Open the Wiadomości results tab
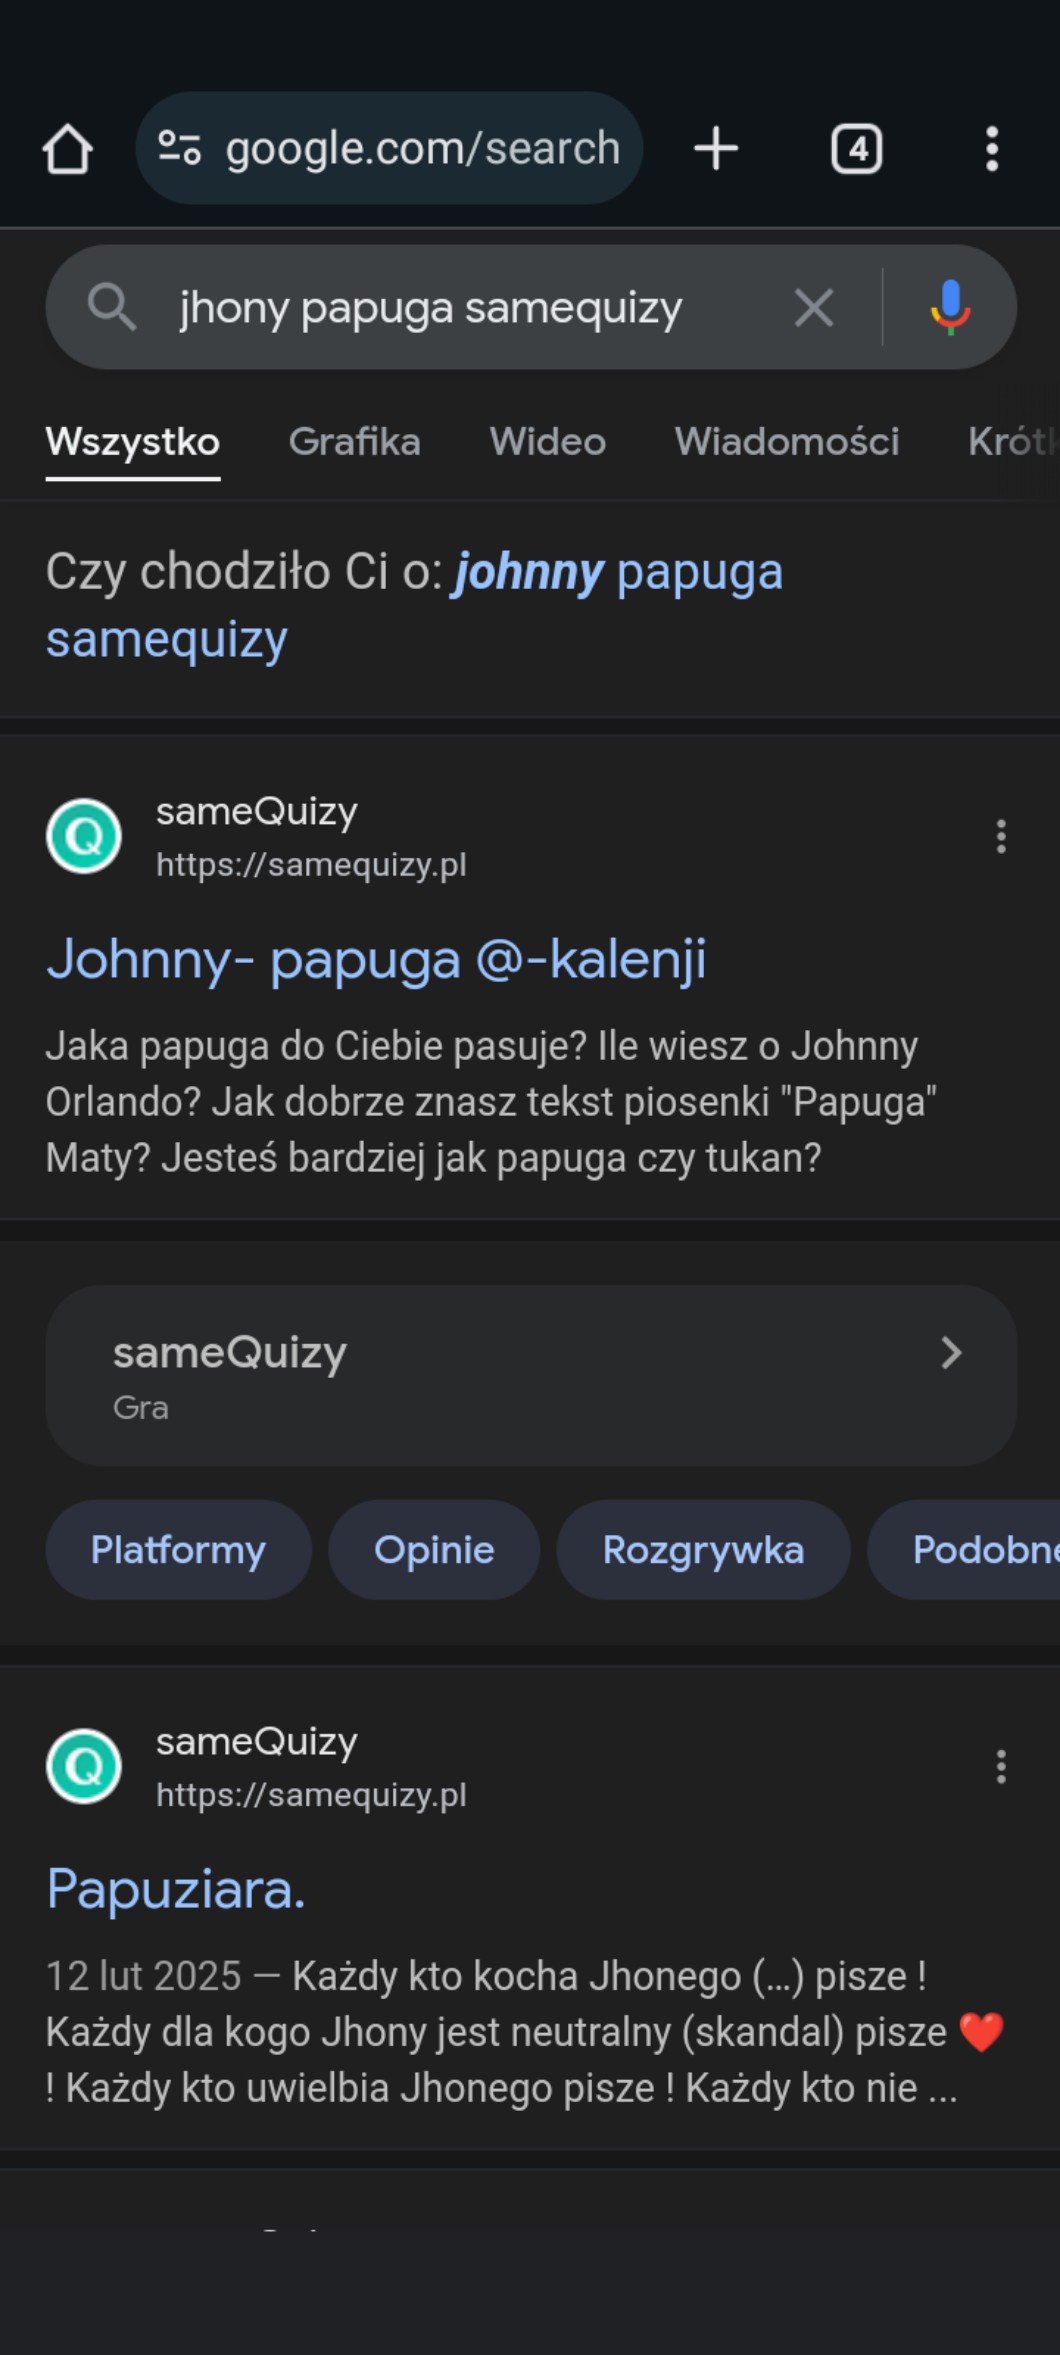Screen dimensions: 1060x2355 click(x=787, y=441)
